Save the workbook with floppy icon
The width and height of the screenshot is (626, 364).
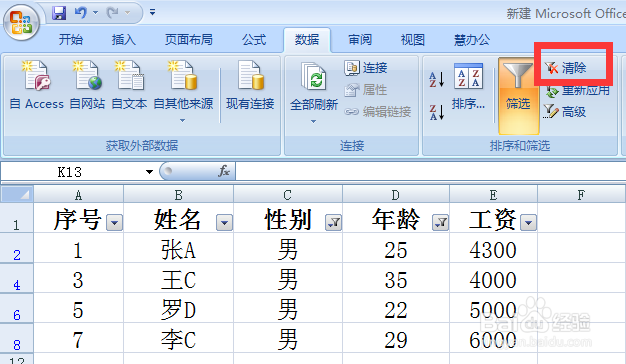(x=59, y=13)
